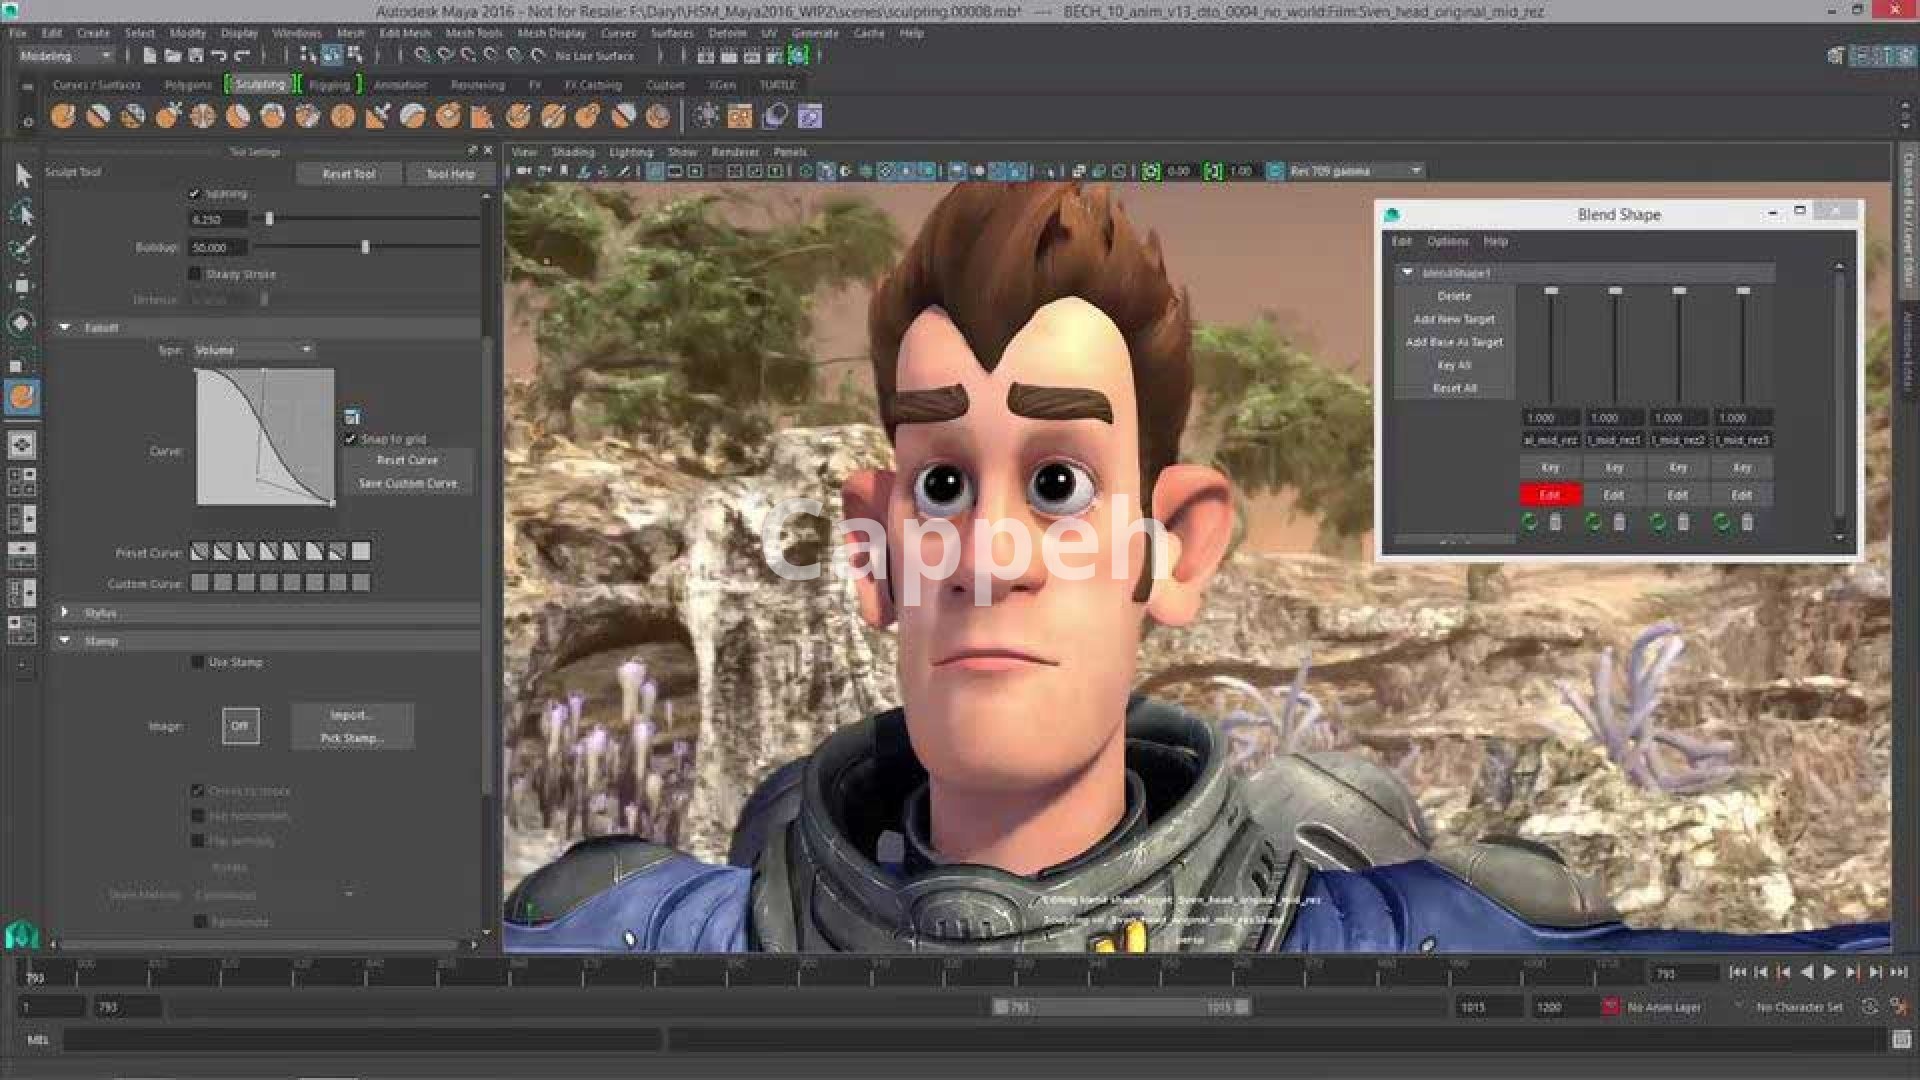
Task: Click Add New Target in Blend Shape
Action: (1454, 319)
